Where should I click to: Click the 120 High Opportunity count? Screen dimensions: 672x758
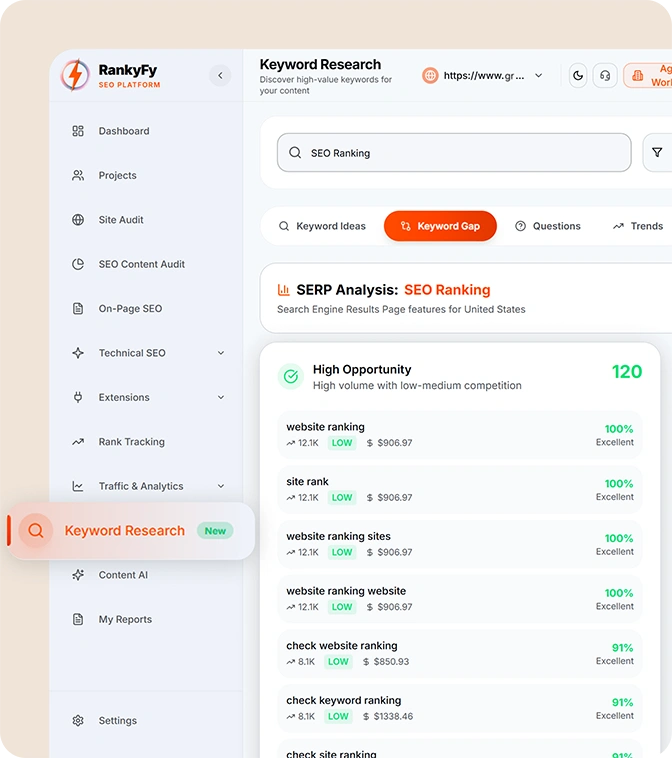[627, 372]
